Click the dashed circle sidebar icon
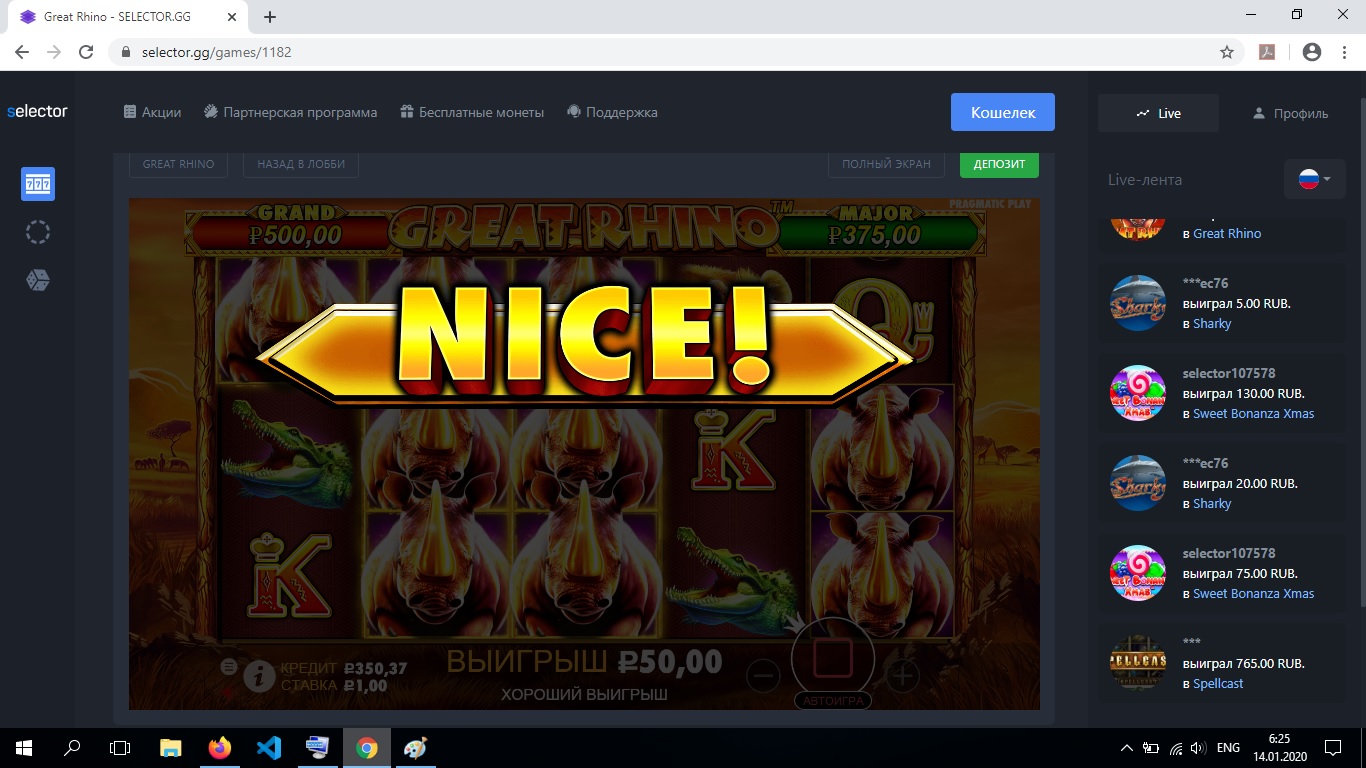 pyautogui.click(x=38, y=232)
